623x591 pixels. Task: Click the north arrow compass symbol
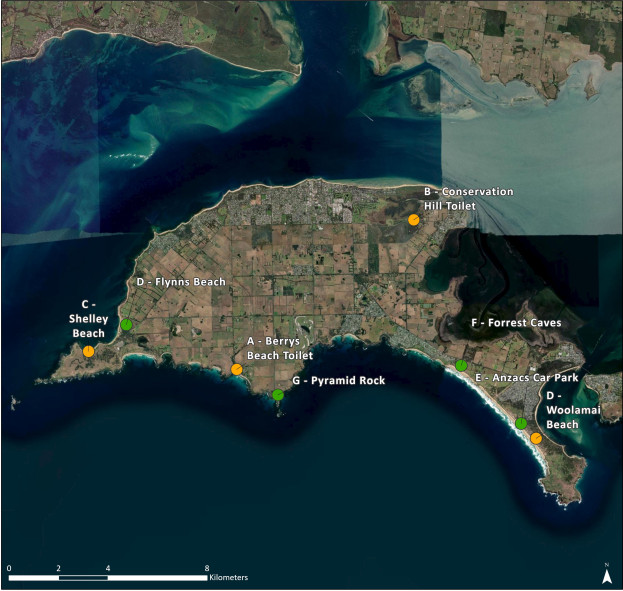[606, 575]
